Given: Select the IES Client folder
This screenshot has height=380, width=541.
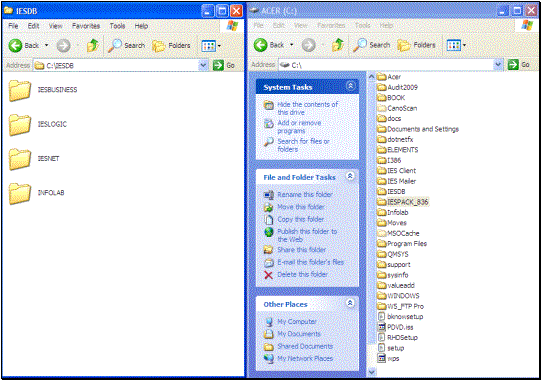Looking at the screenshot, I should coord(396,171).
